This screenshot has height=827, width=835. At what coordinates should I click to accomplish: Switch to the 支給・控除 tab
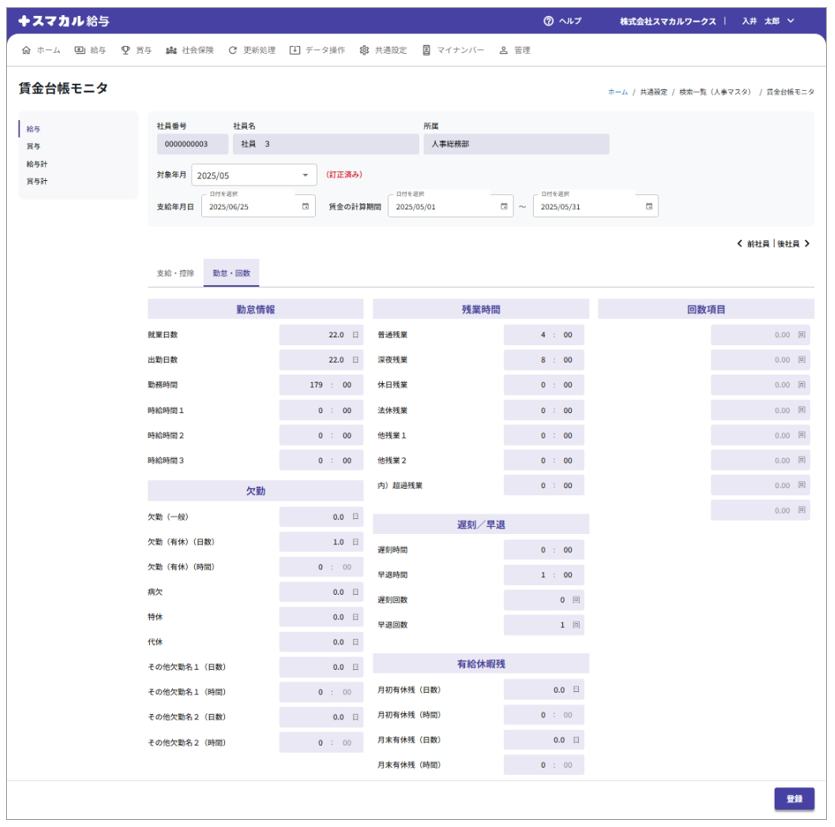click(x=175, y=273)
